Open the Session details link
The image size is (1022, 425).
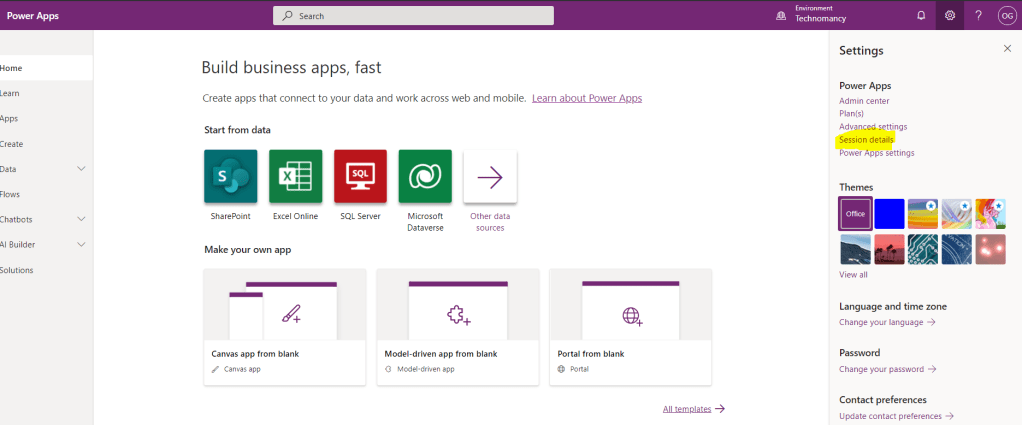click(x=866, y=140)
